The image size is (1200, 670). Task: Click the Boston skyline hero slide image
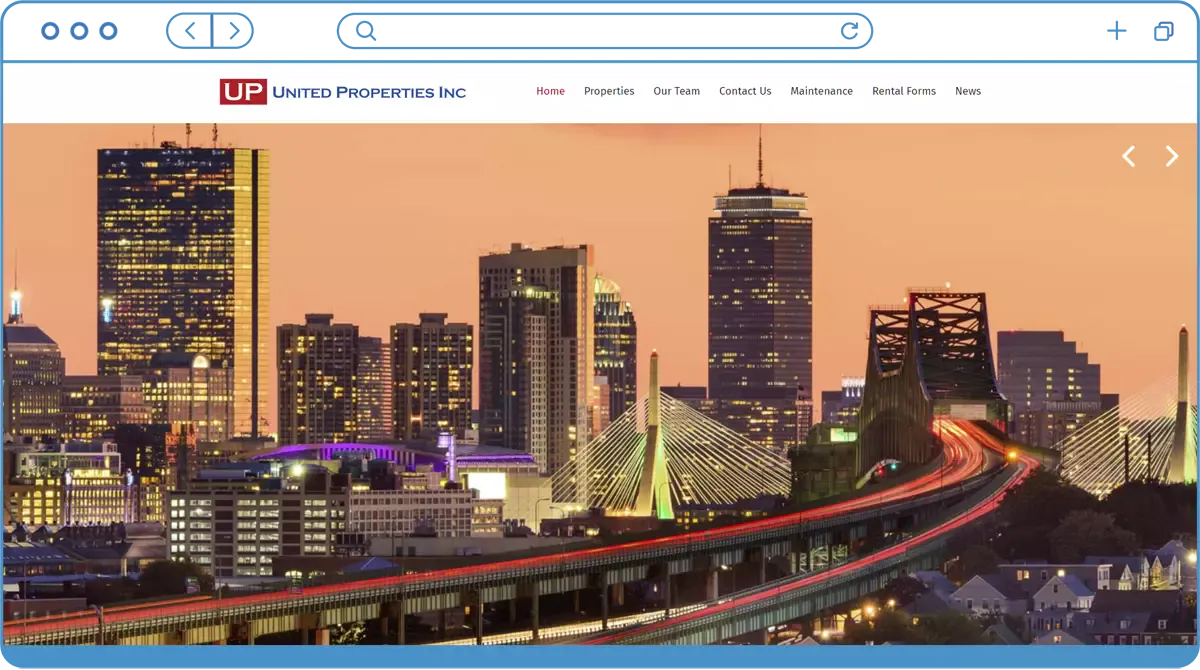click(600, 400)
